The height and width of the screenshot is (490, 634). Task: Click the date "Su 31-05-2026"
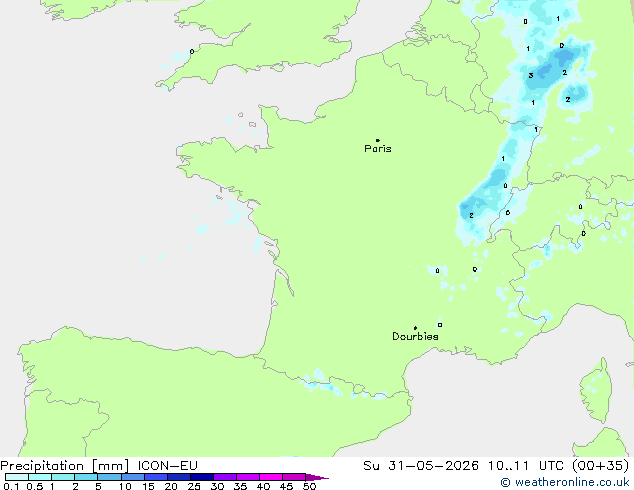coord(421,466)
